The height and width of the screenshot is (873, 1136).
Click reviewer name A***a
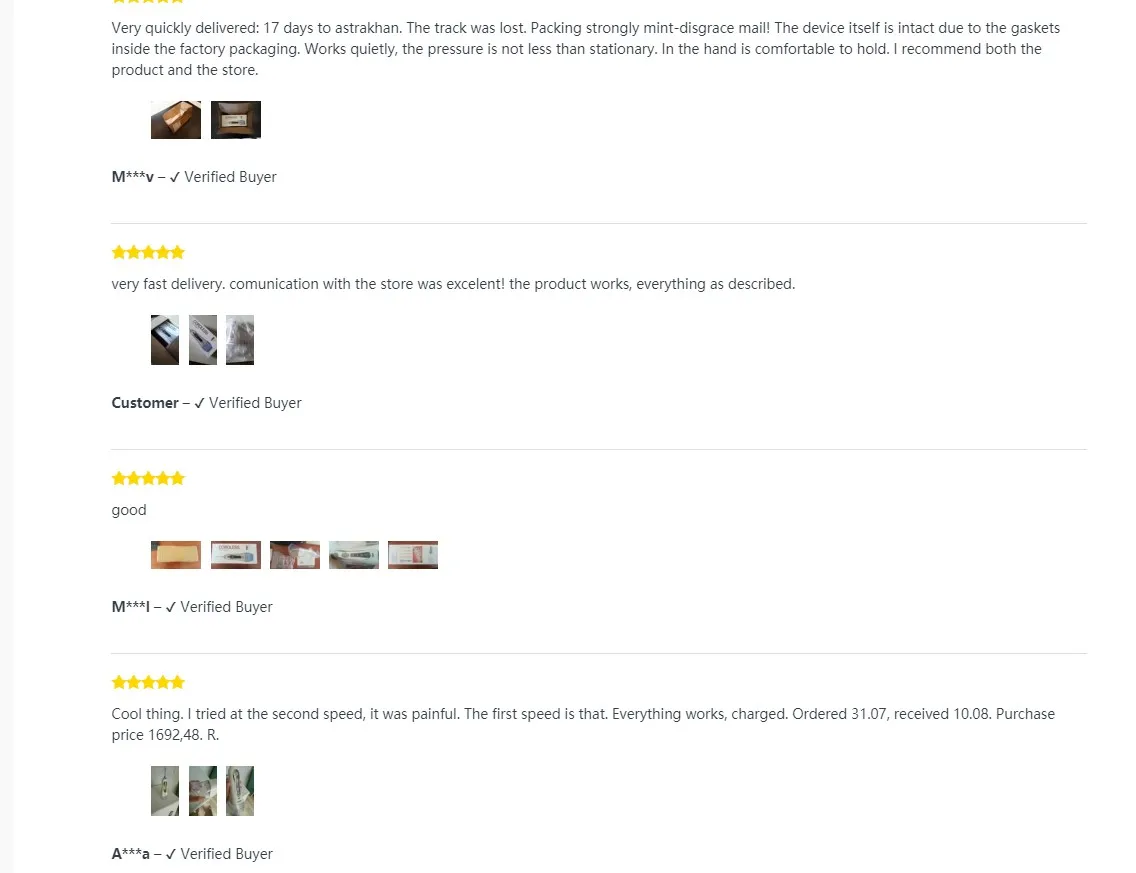pyautogui.click(x=130, y=854)
